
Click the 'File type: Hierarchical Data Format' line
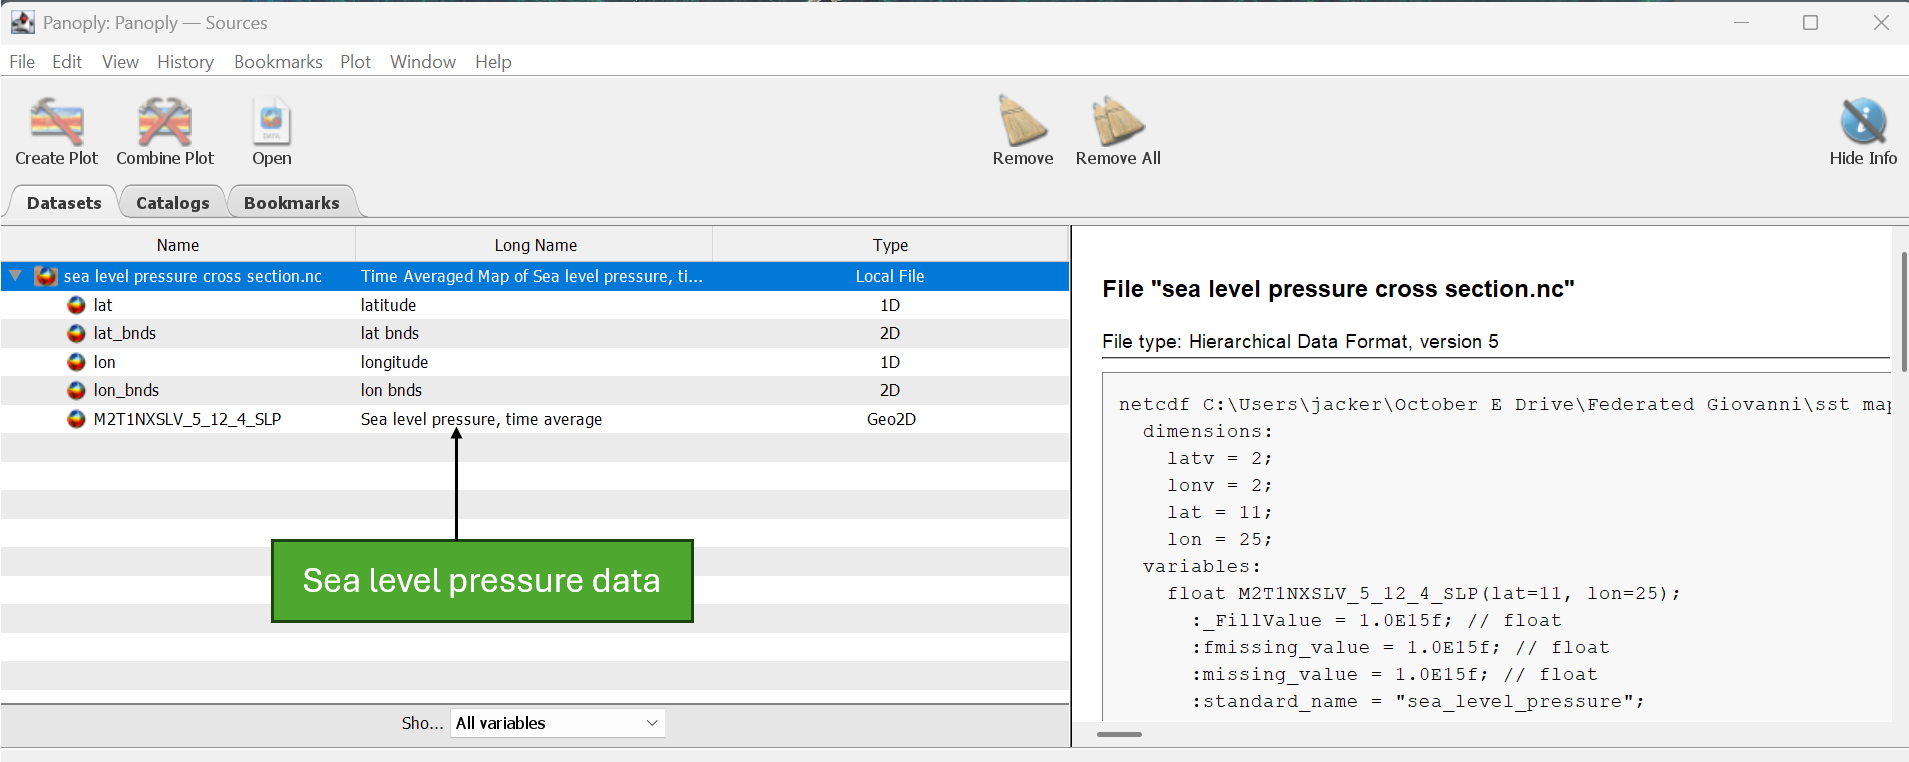point(1300,342)
